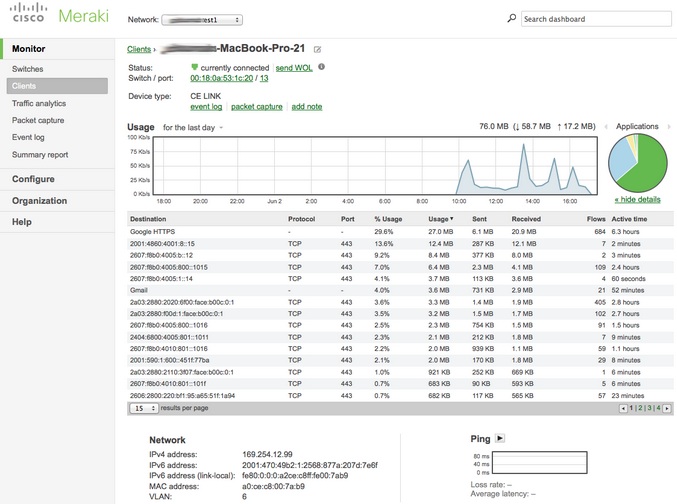Viewport: 677px width, 504px height.
Task: Open Traffic analytics in the sidebar
Action: (x=39, y=103)
